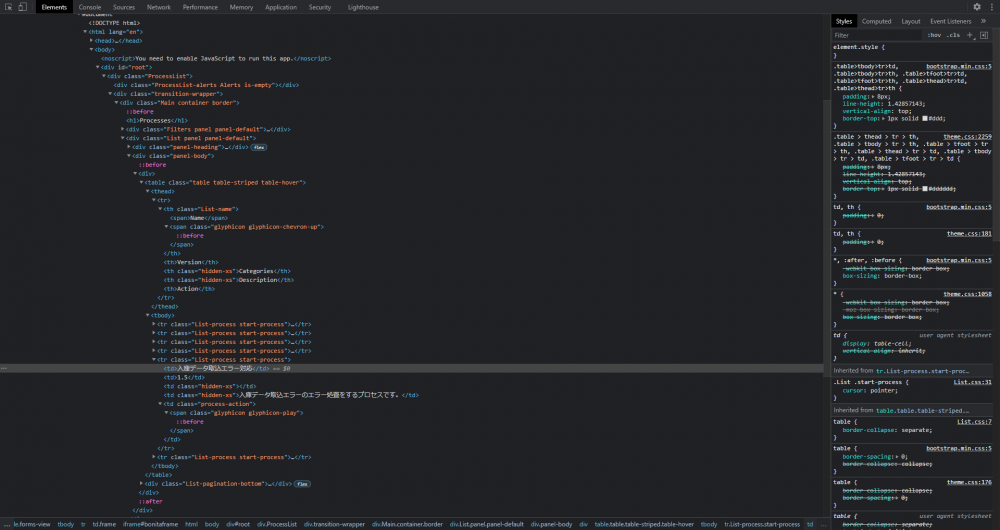Toggle the .cls class editor
The height and width of the screenshot is (530, 1000).
click(x=953, y=35)
